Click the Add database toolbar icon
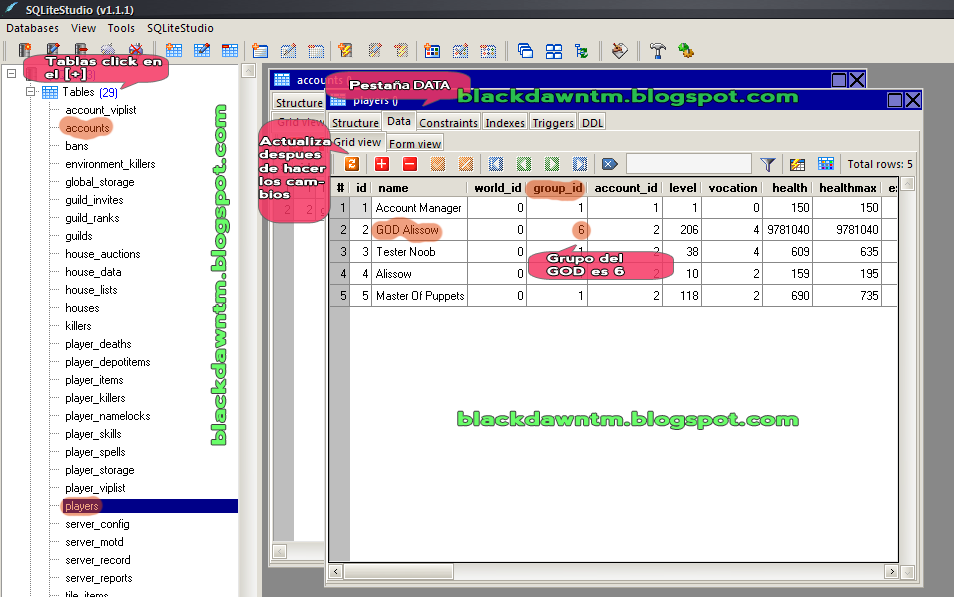The image size is (954, 597). point(24,51)
